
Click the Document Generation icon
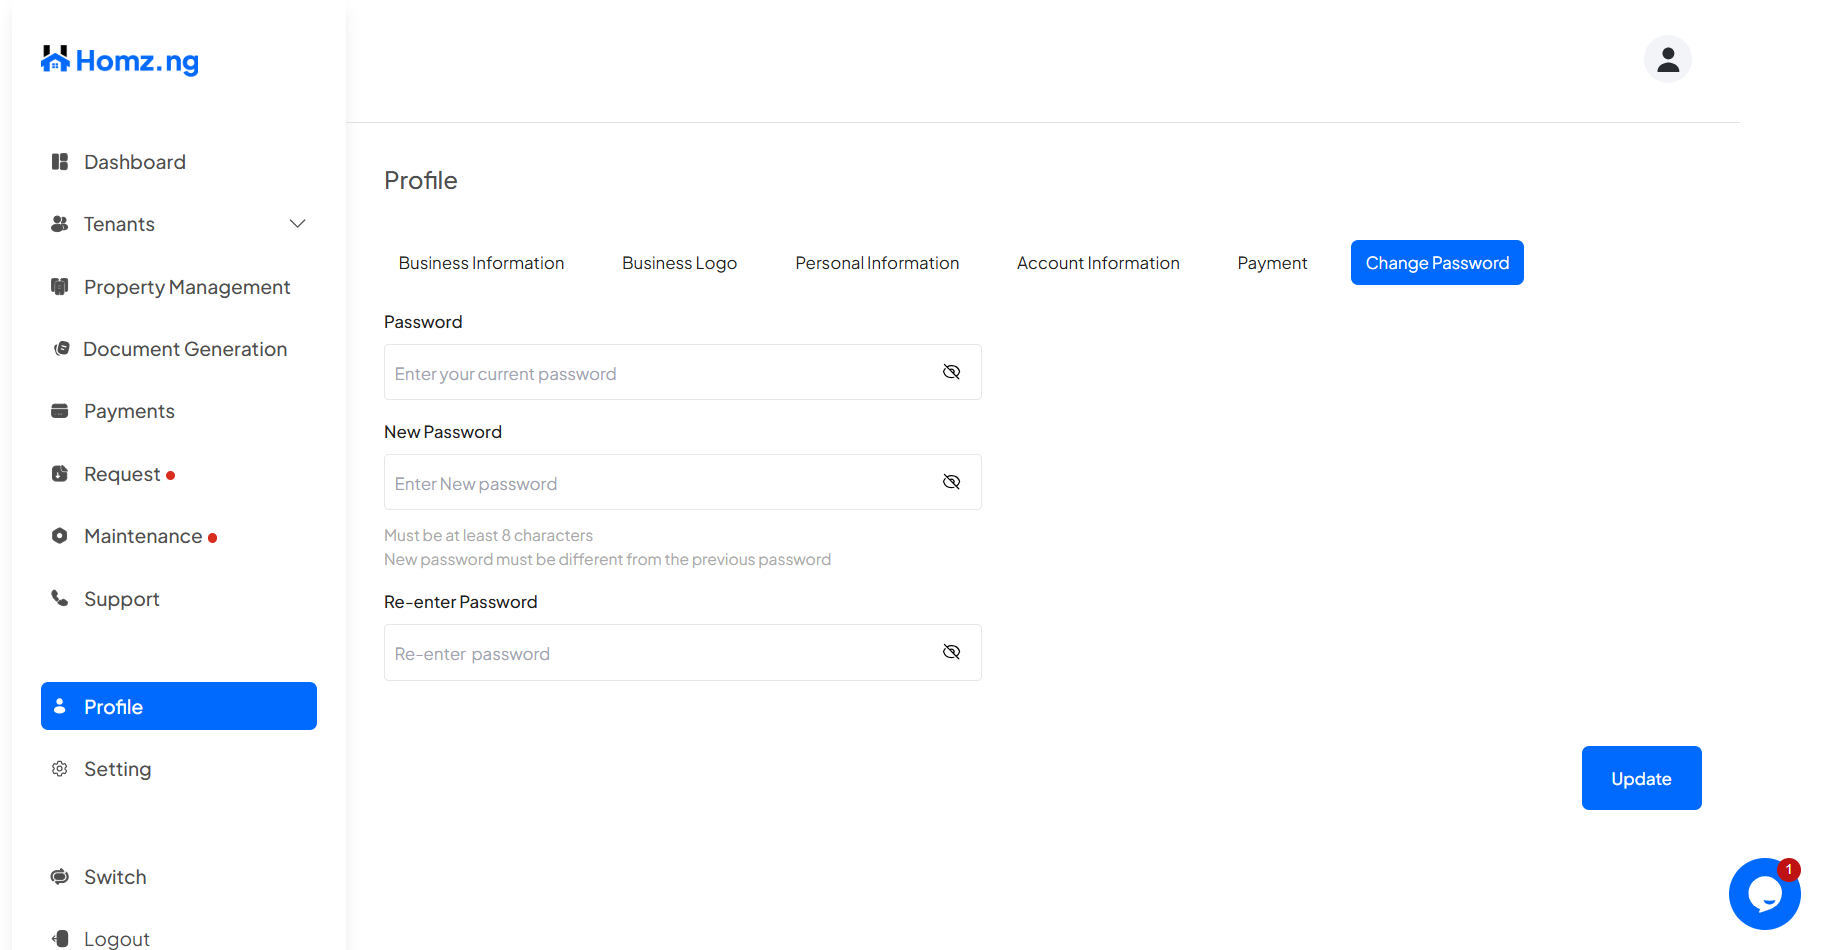click(61, 349)
